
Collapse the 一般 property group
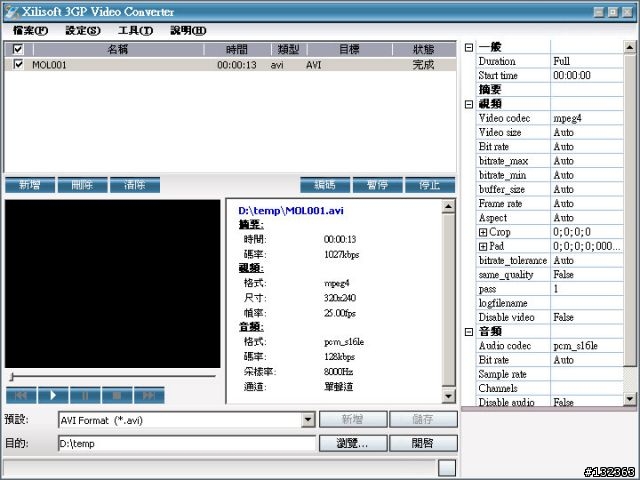click(x=469, y=47)
